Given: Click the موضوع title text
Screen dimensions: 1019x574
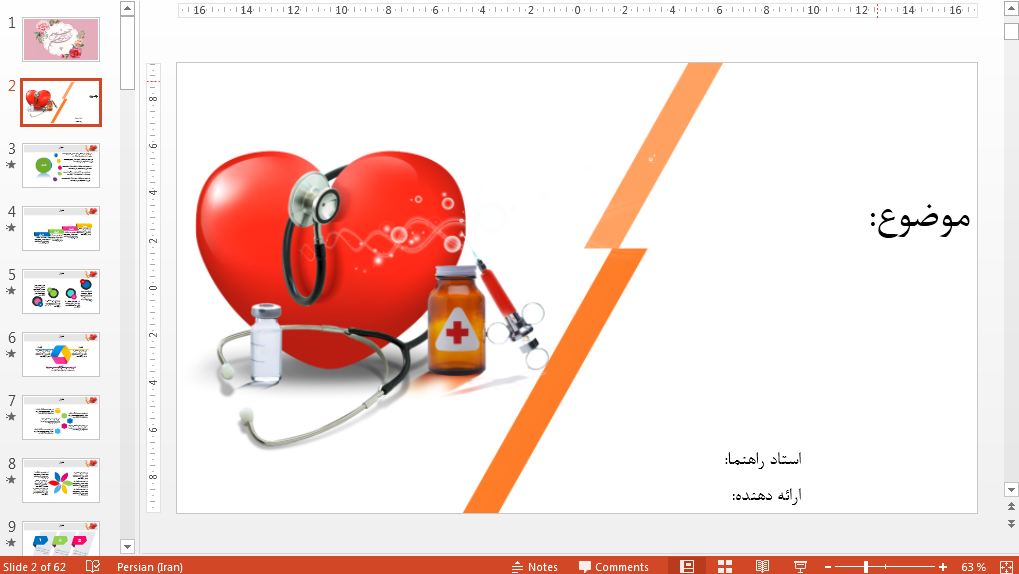Looking at the screenshot, I should [919, 218].
